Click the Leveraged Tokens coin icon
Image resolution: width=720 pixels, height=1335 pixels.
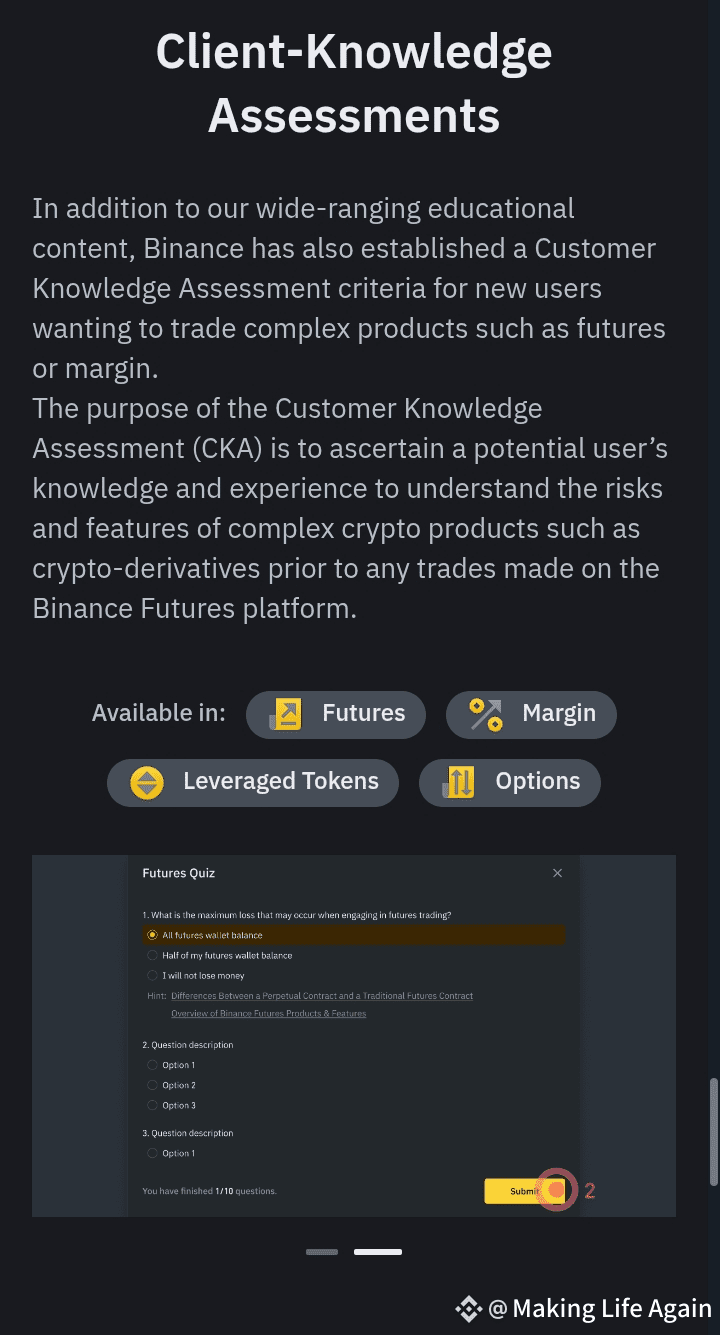[x=147, y=782]
